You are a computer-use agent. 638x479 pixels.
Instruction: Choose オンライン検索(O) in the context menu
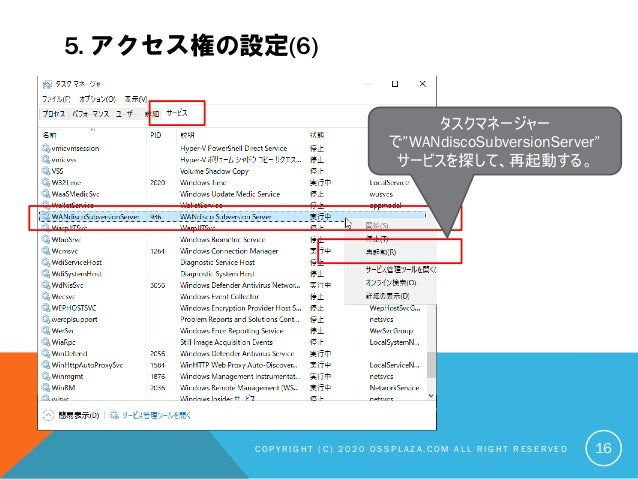391,282
